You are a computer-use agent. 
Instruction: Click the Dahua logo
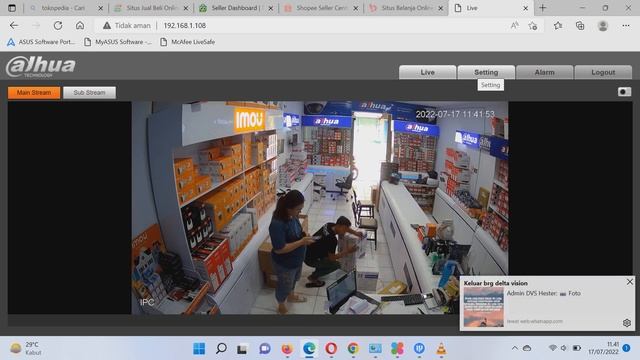41,67
